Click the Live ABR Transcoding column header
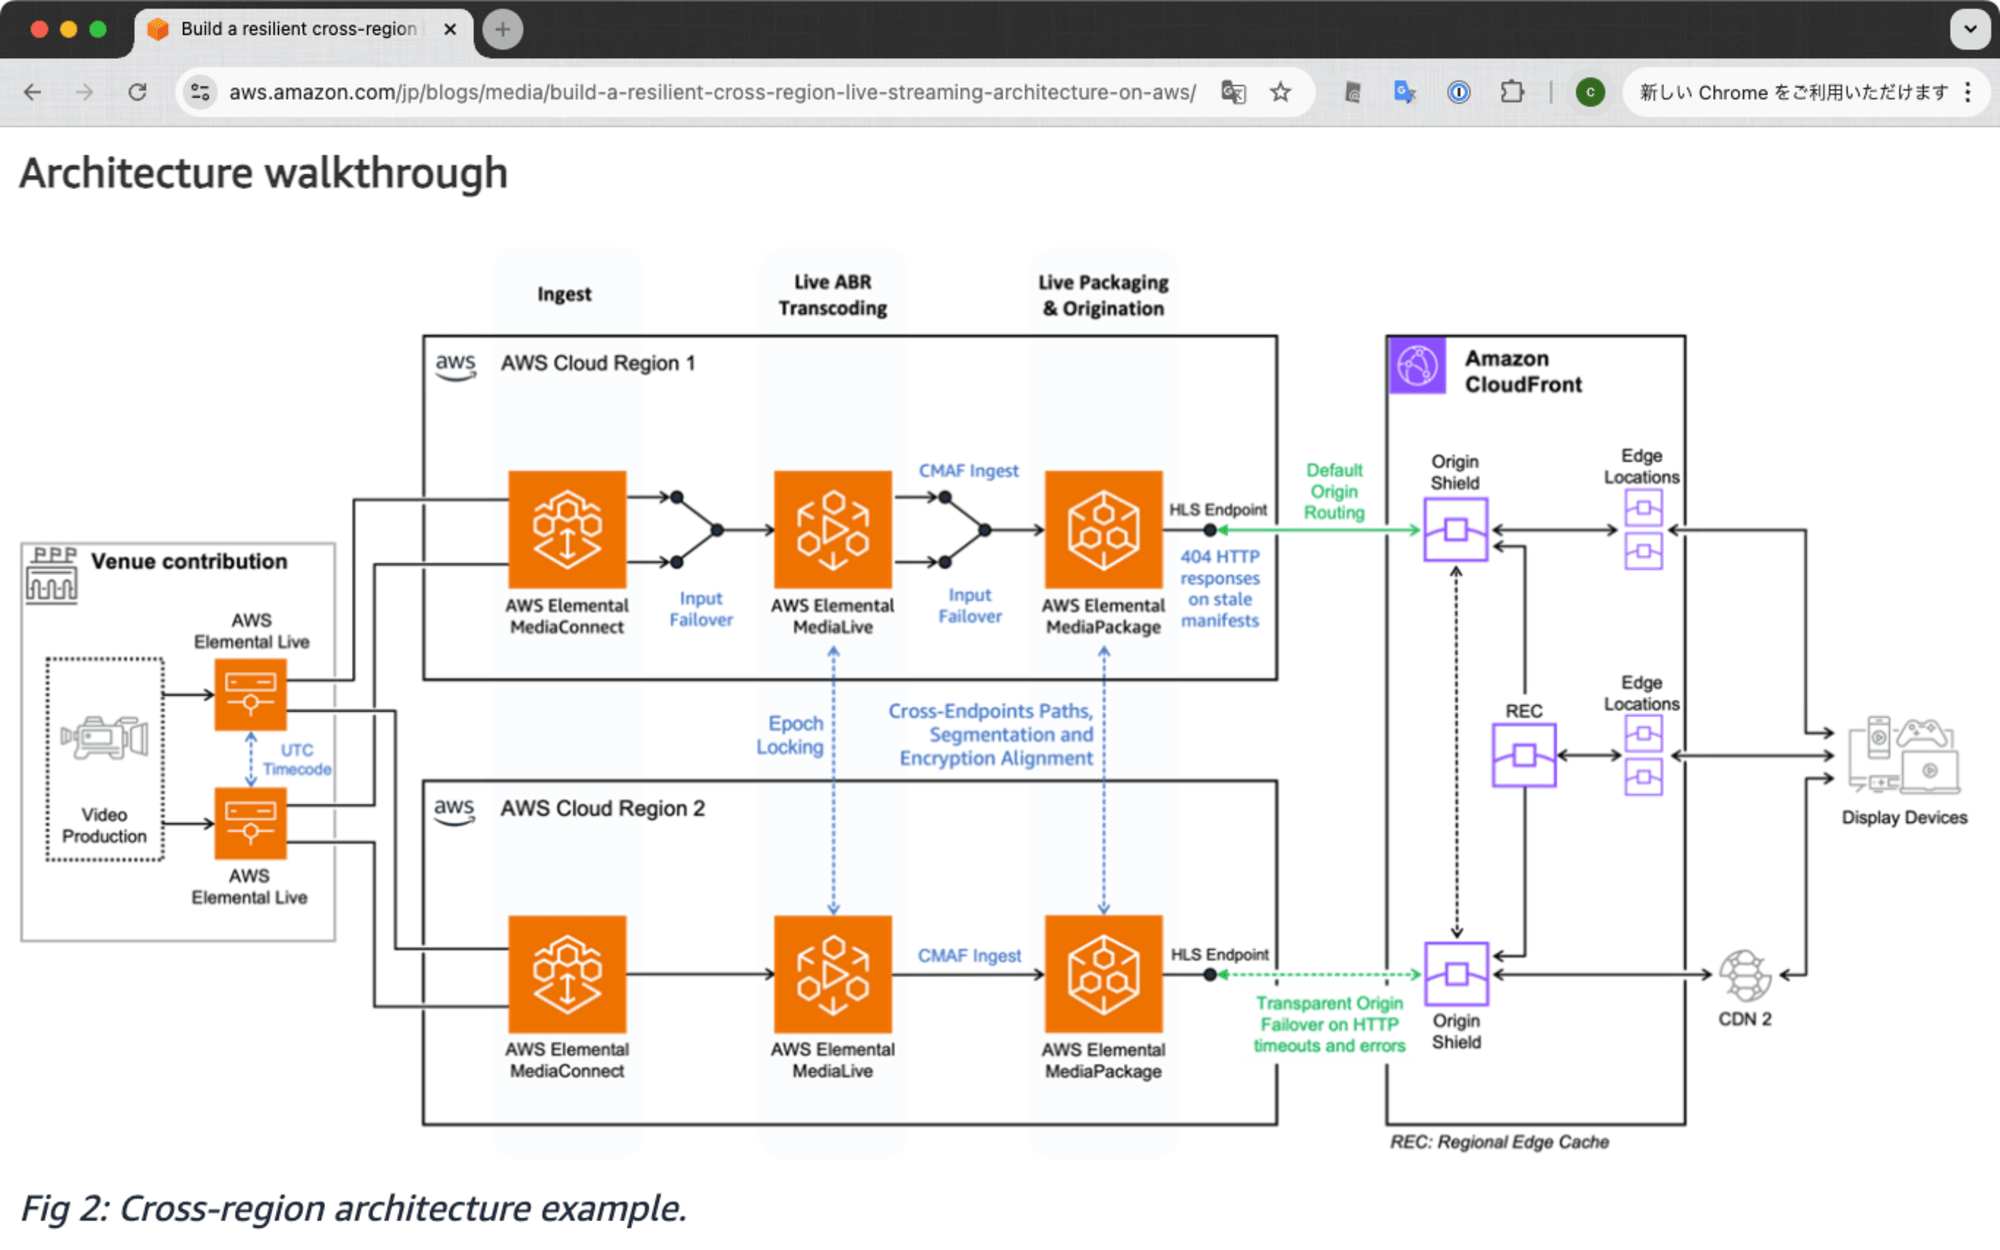The image size is (2000, 1250). pyautogui.click(x=832, y=295)
